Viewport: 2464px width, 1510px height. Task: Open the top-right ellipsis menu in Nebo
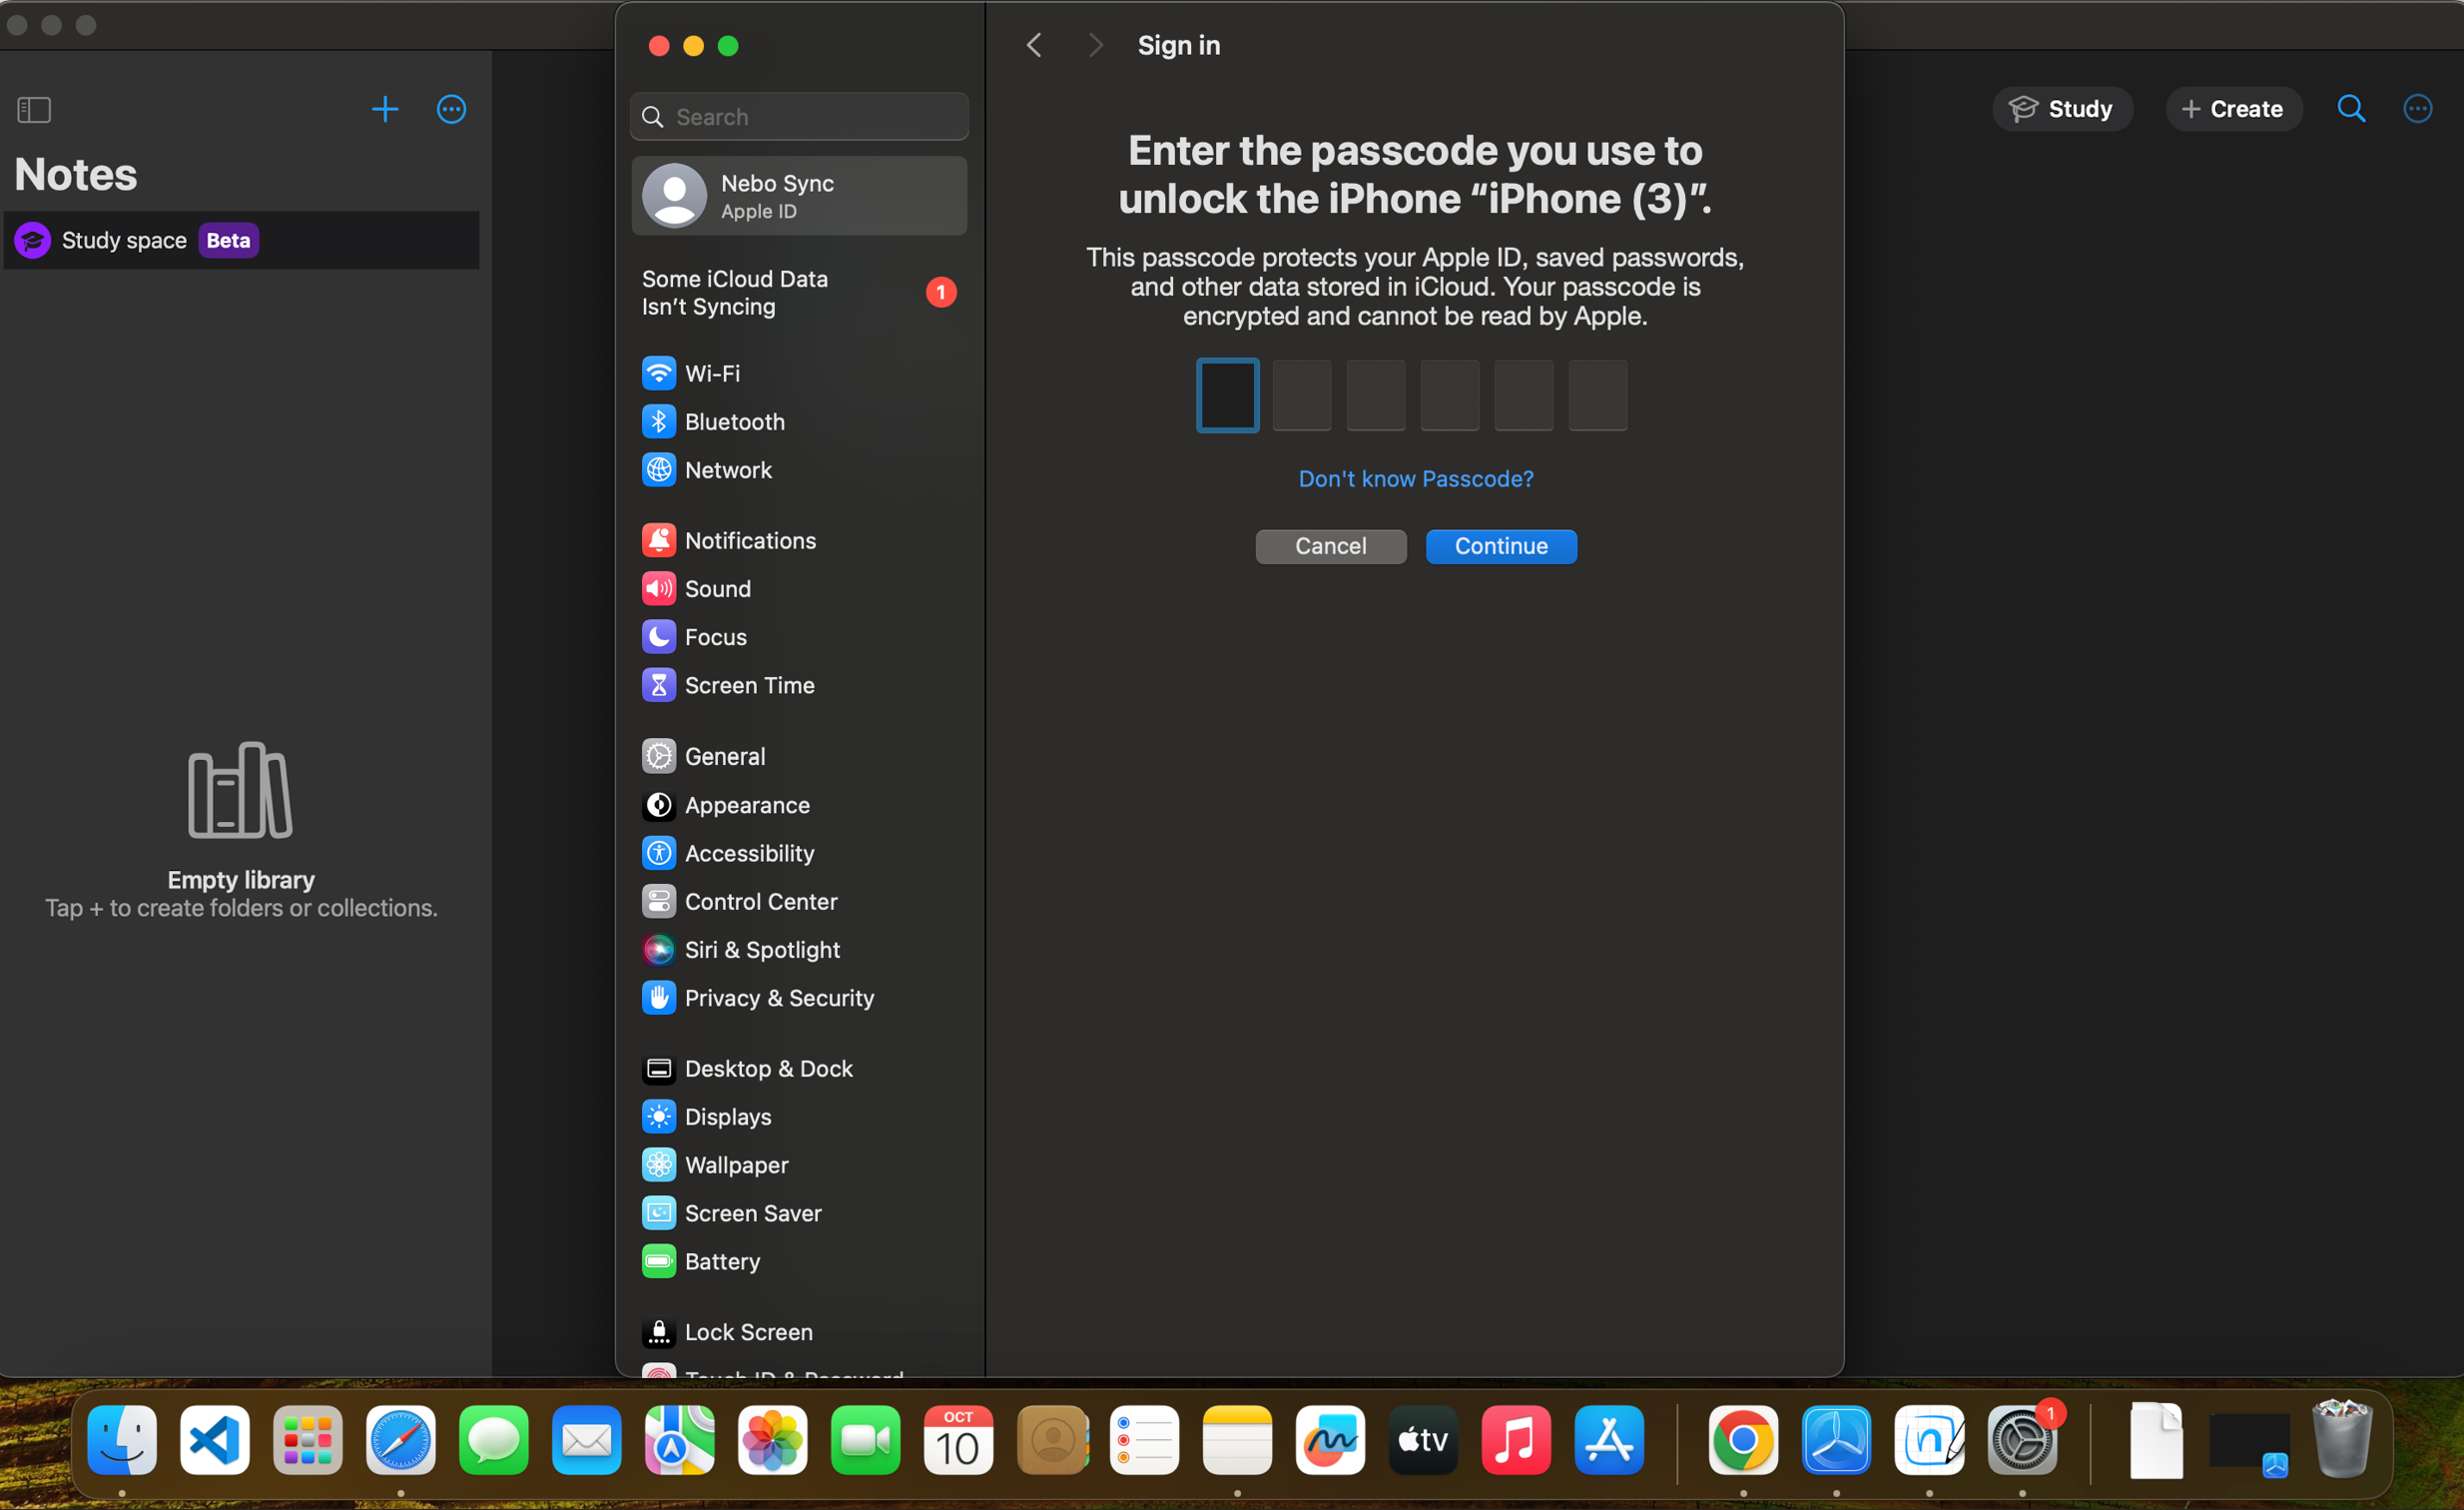[2417, 109]
